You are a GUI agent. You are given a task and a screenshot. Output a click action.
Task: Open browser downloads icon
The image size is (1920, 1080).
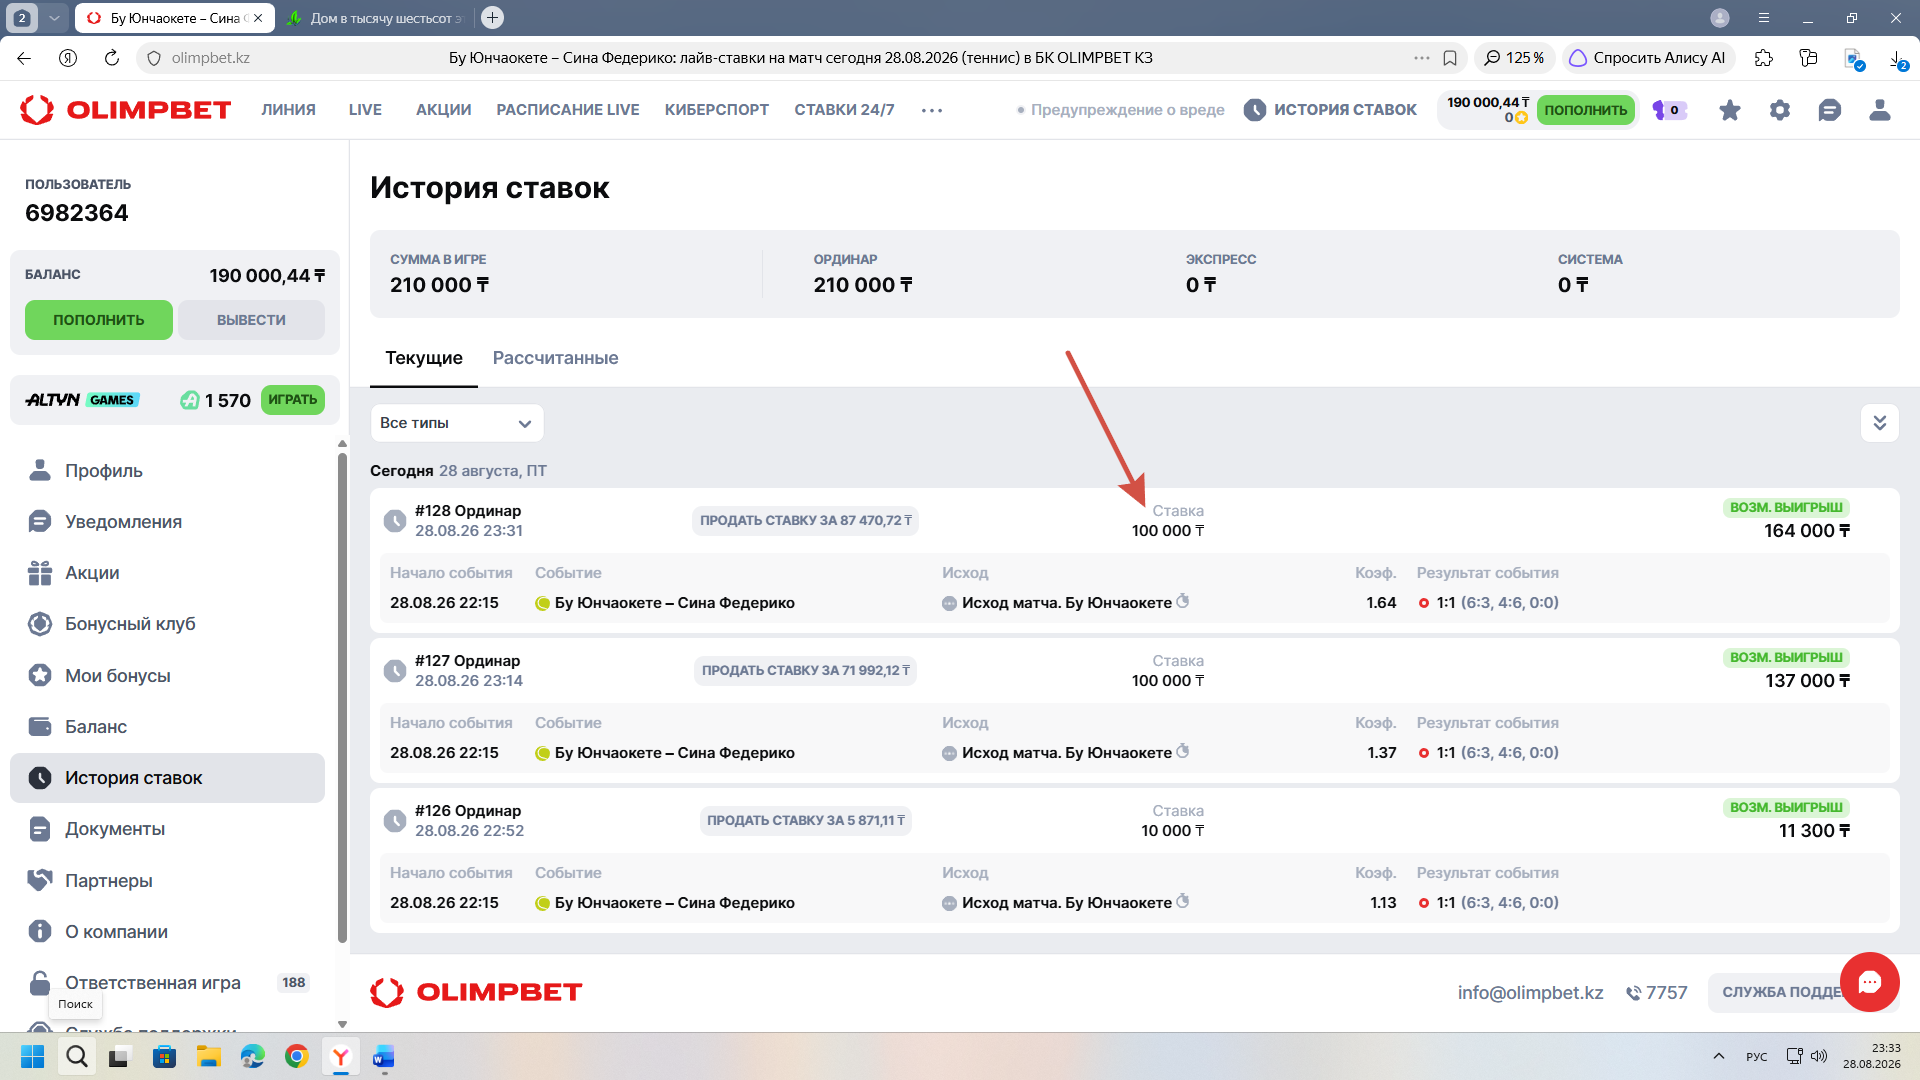tap(1897, 58)
